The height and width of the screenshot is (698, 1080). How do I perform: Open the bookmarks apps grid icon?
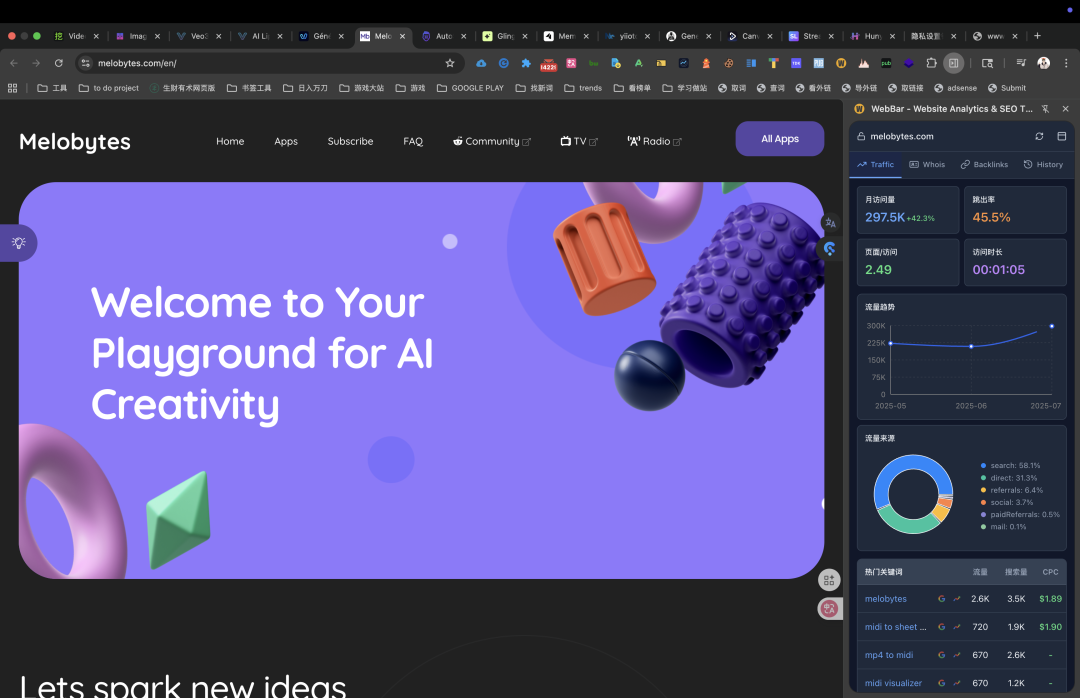coord(12,88)
